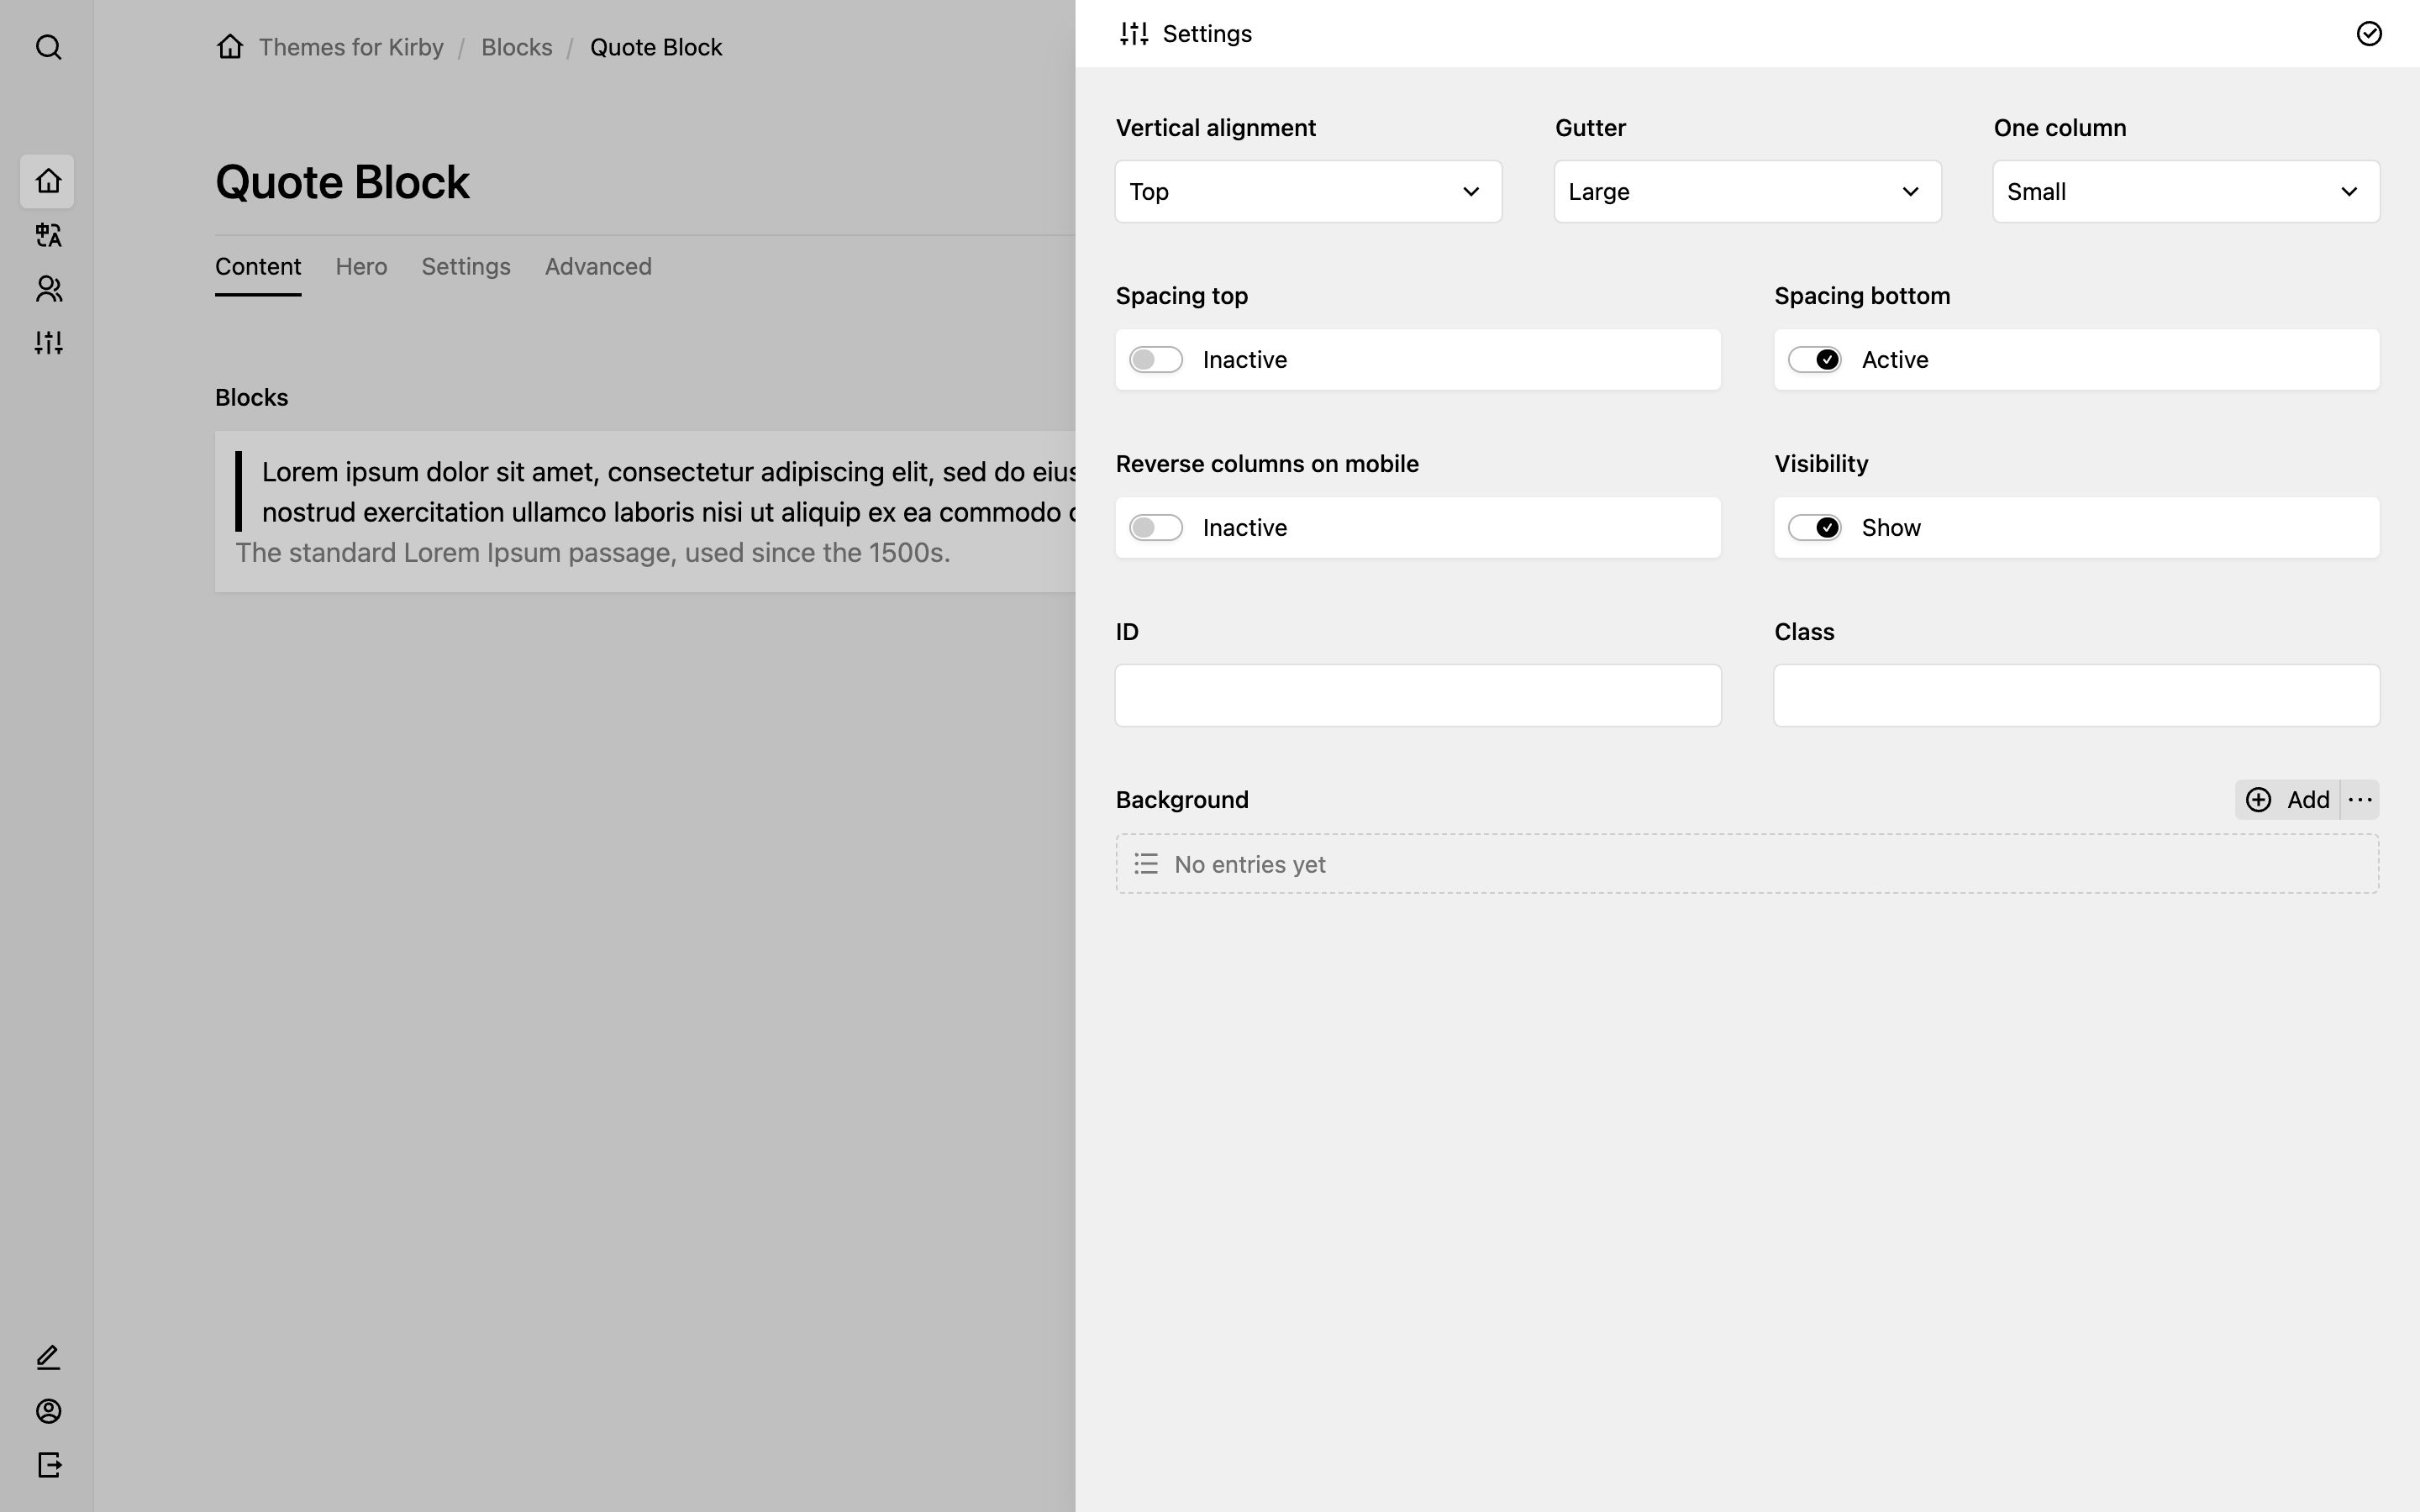Click the Background field label
This screenshot has height=1512, width=2420.
[1182, 800]
